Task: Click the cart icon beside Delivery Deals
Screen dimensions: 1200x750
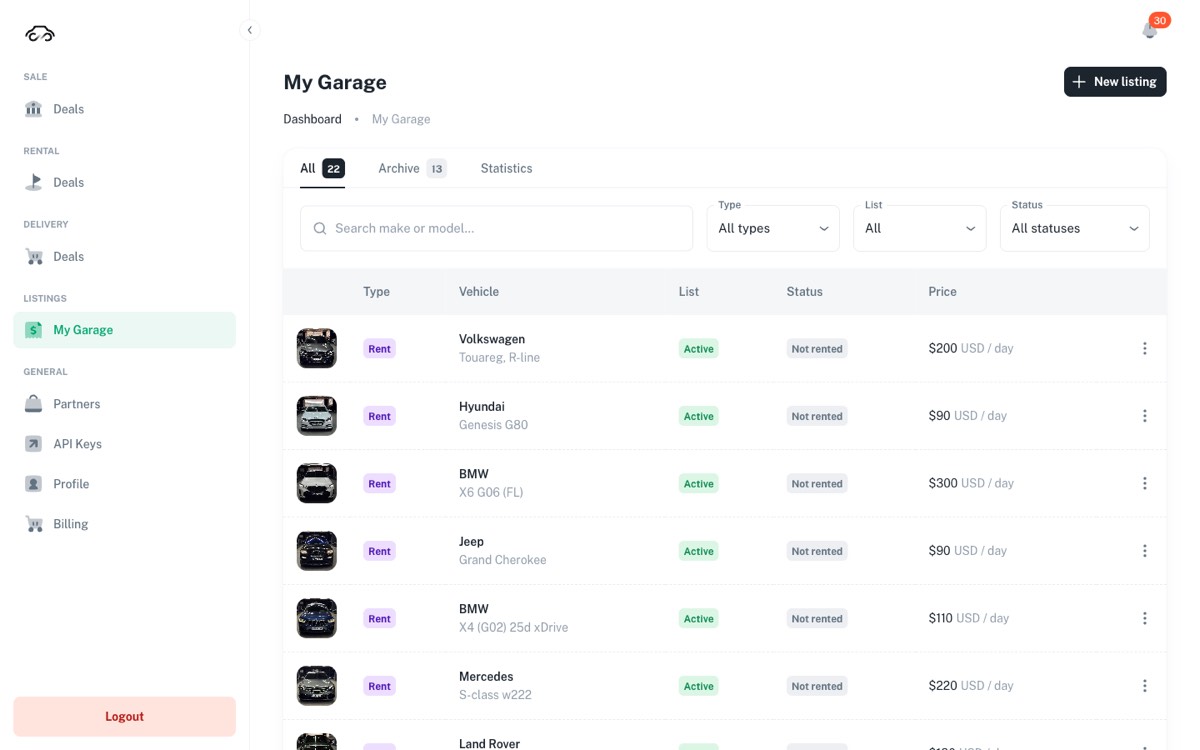Action: 34,256
